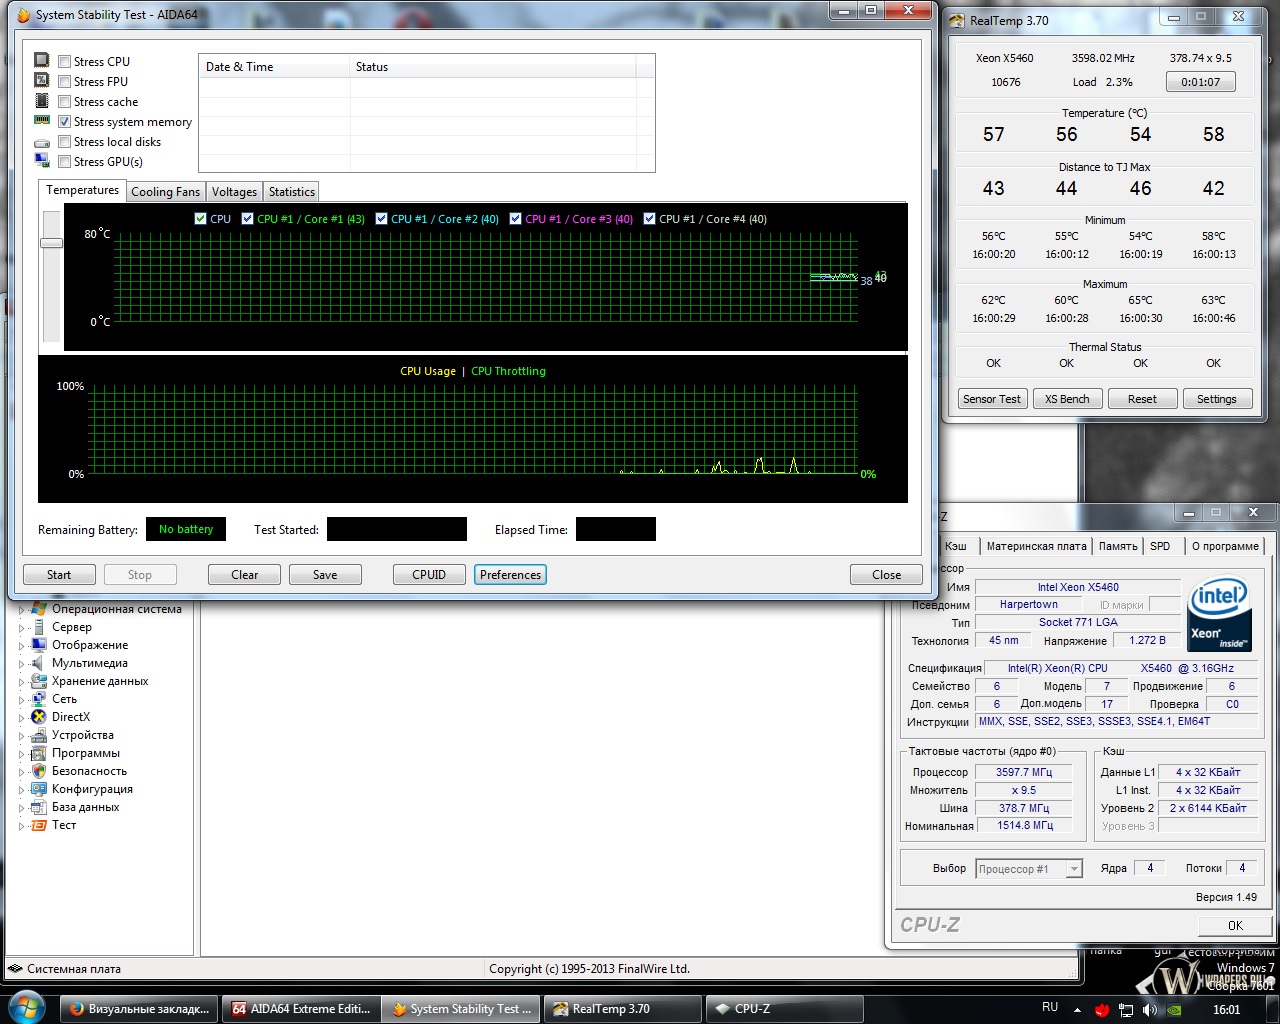Enable the Stress FPU checkbox
The height and width of the screenshot is (1024, 1280).
pos(64,82)
